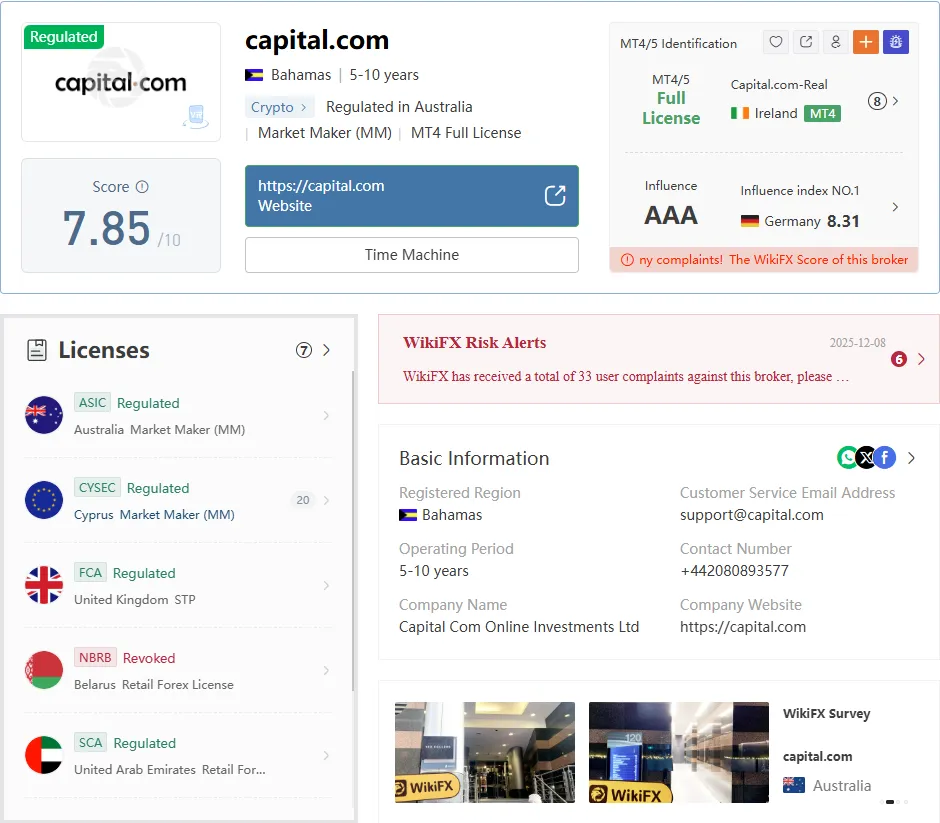Expand the NBRB license row chevron
This screenshot has width=940, height=823.
tap(326, 670)
